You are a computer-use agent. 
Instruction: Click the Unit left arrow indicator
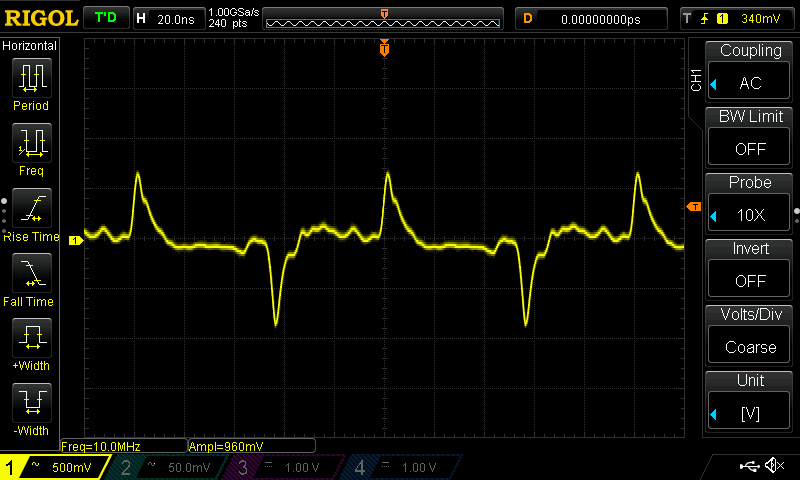click(x=714, y=415)
